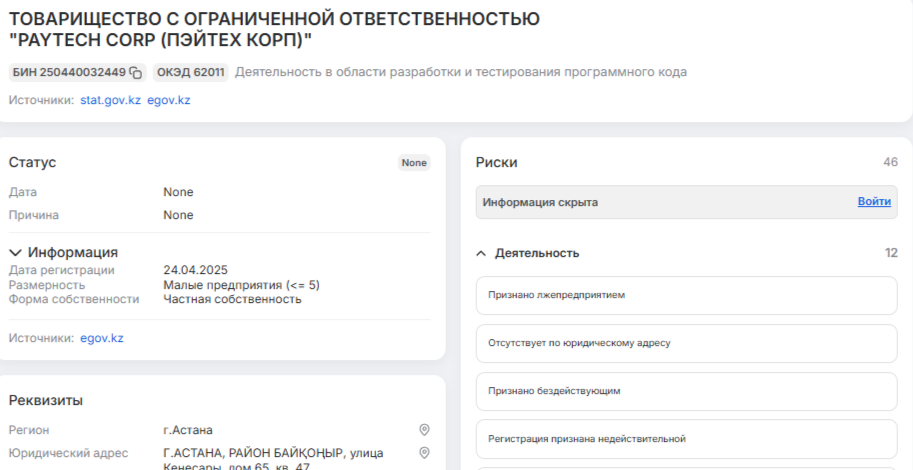The width and height of the screenshot is (913, 470).
Task: Click the ОКЭД 62011 badge
Action: point(190,72)
